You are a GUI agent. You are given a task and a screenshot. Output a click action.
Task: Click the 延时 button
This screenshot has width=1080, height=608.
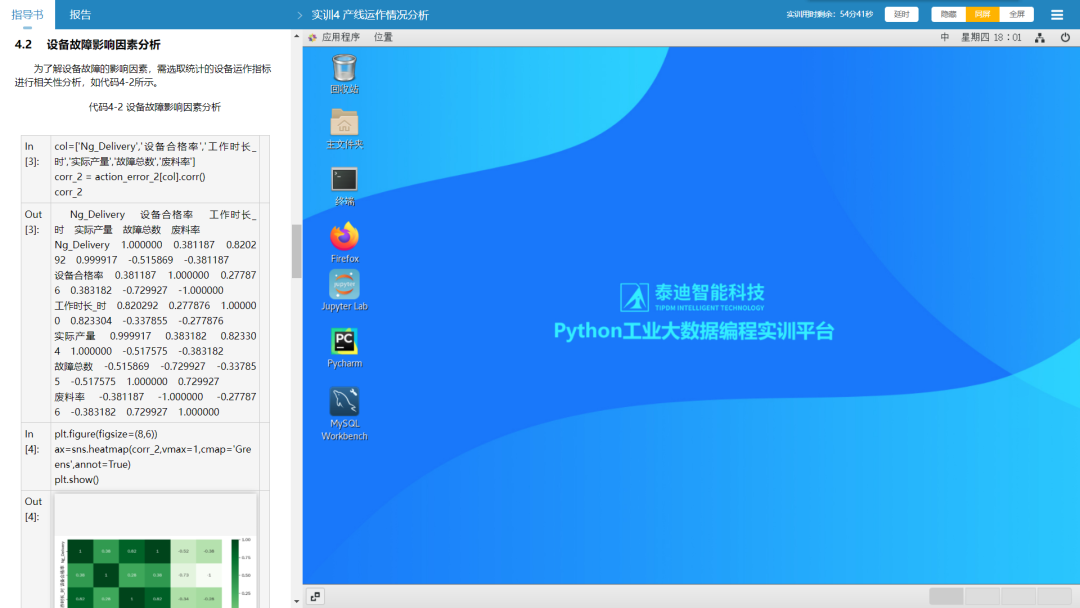click(x=901, y=14)
